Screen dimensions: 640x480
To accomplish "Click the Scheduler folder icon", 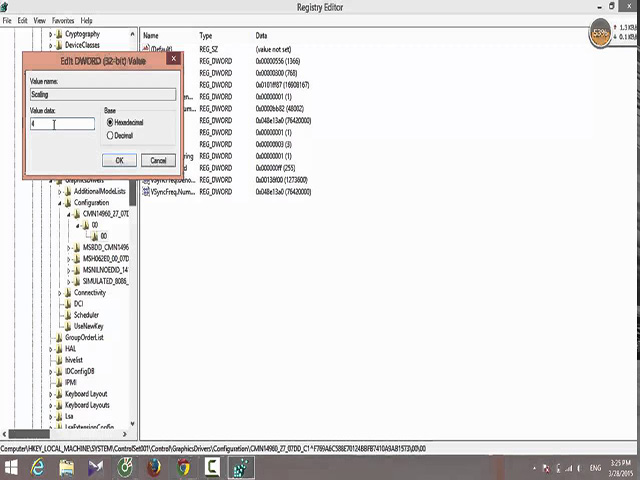I will (x=68, y=315).
